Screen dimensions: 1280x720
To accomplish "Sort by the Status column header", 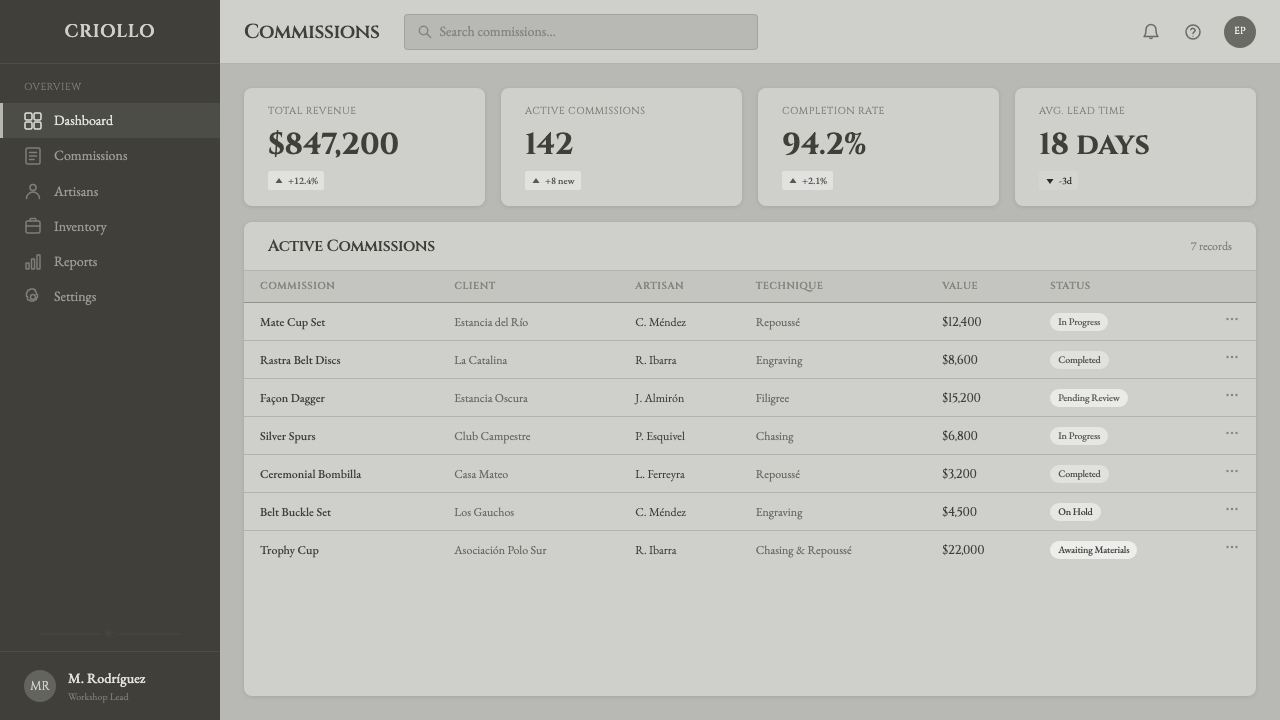I will [x=1069, y=286].
